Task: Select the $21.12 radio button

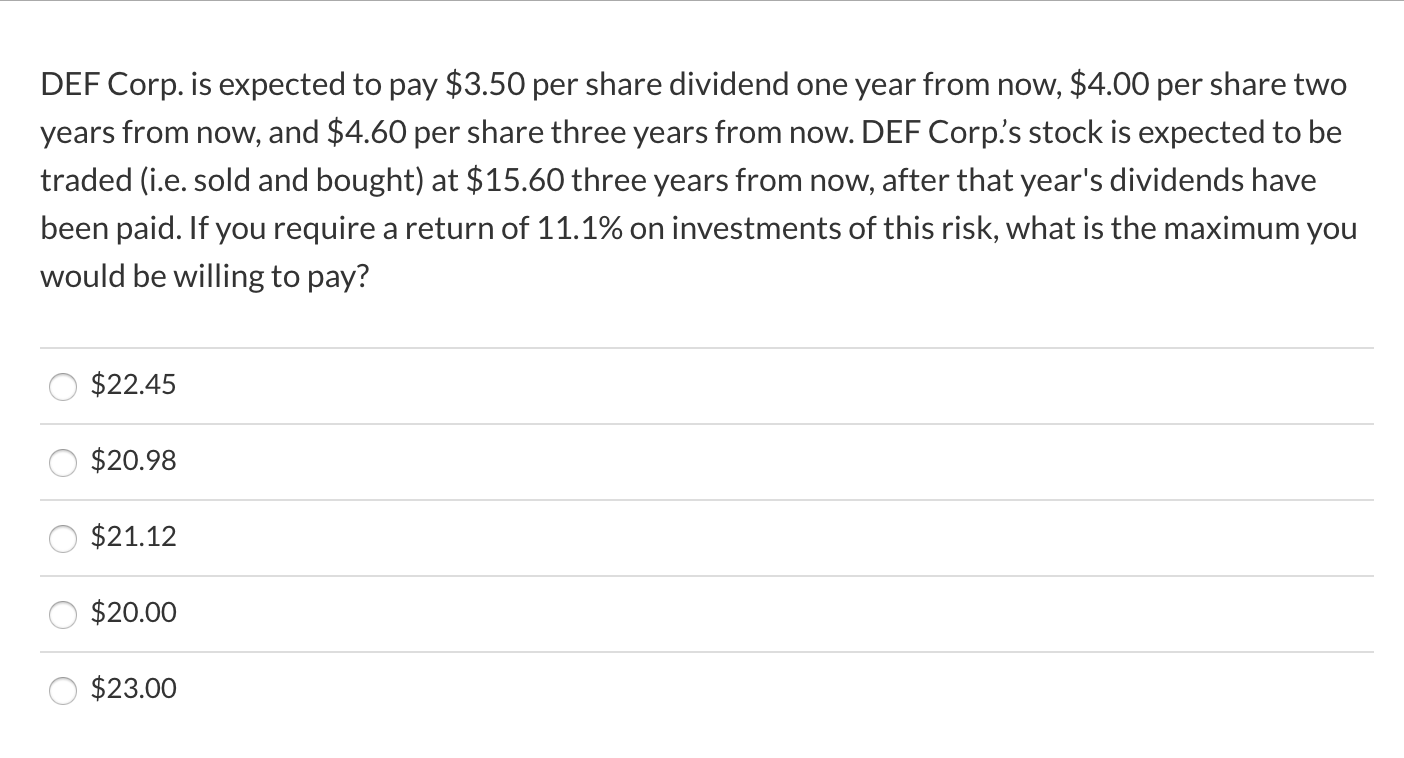Action: click(x=62, y=539)
